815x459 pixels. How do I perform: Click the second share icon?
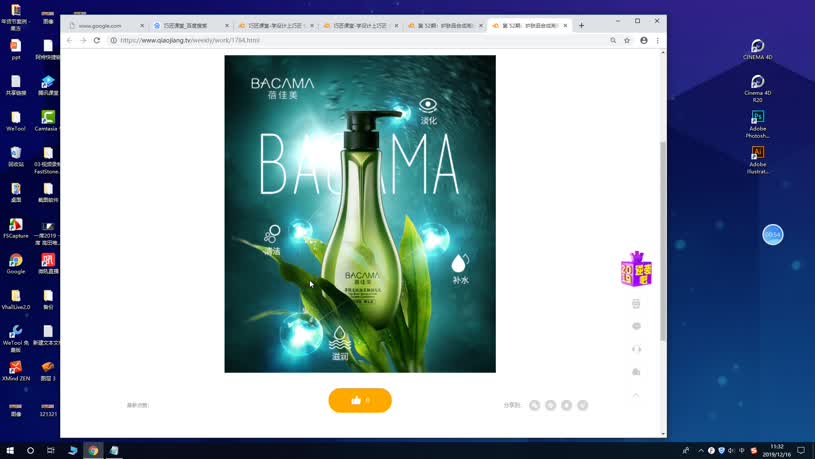click(x=550, y=405)
